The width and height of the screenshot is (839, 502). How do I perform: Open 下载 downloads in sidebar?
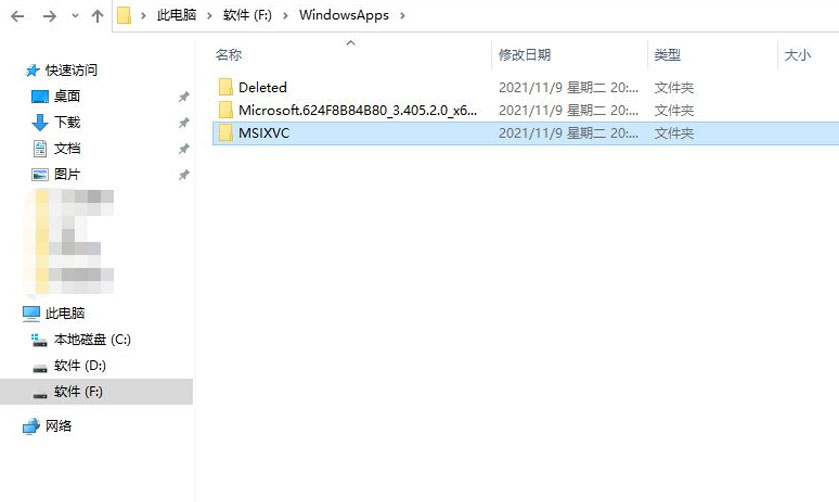click(67, 123)
